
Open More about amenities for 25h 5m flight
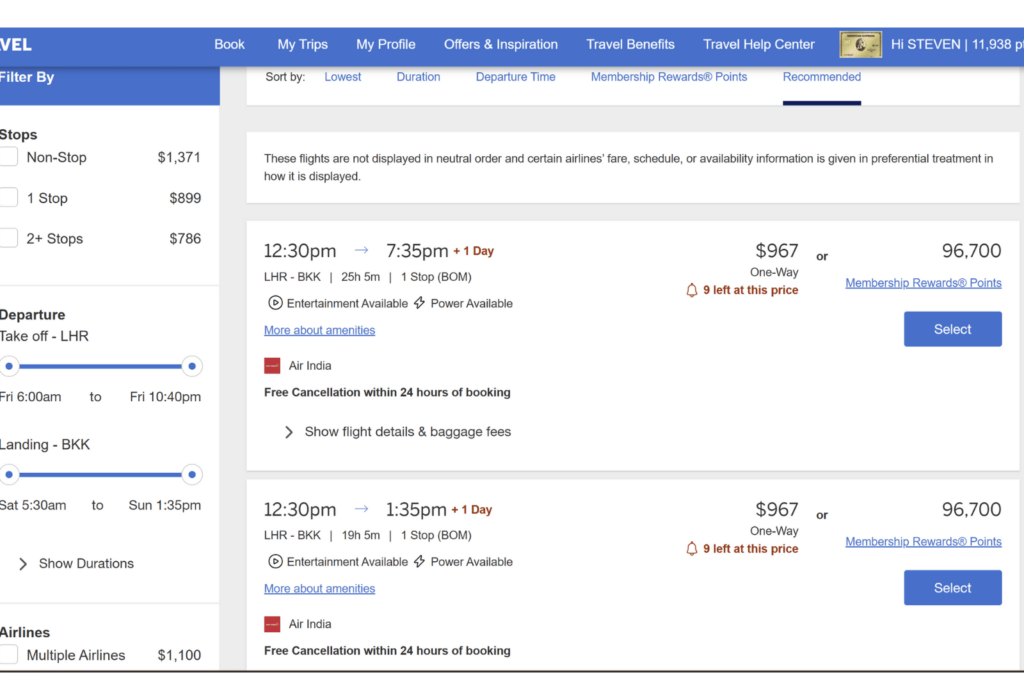click(319, 330)
